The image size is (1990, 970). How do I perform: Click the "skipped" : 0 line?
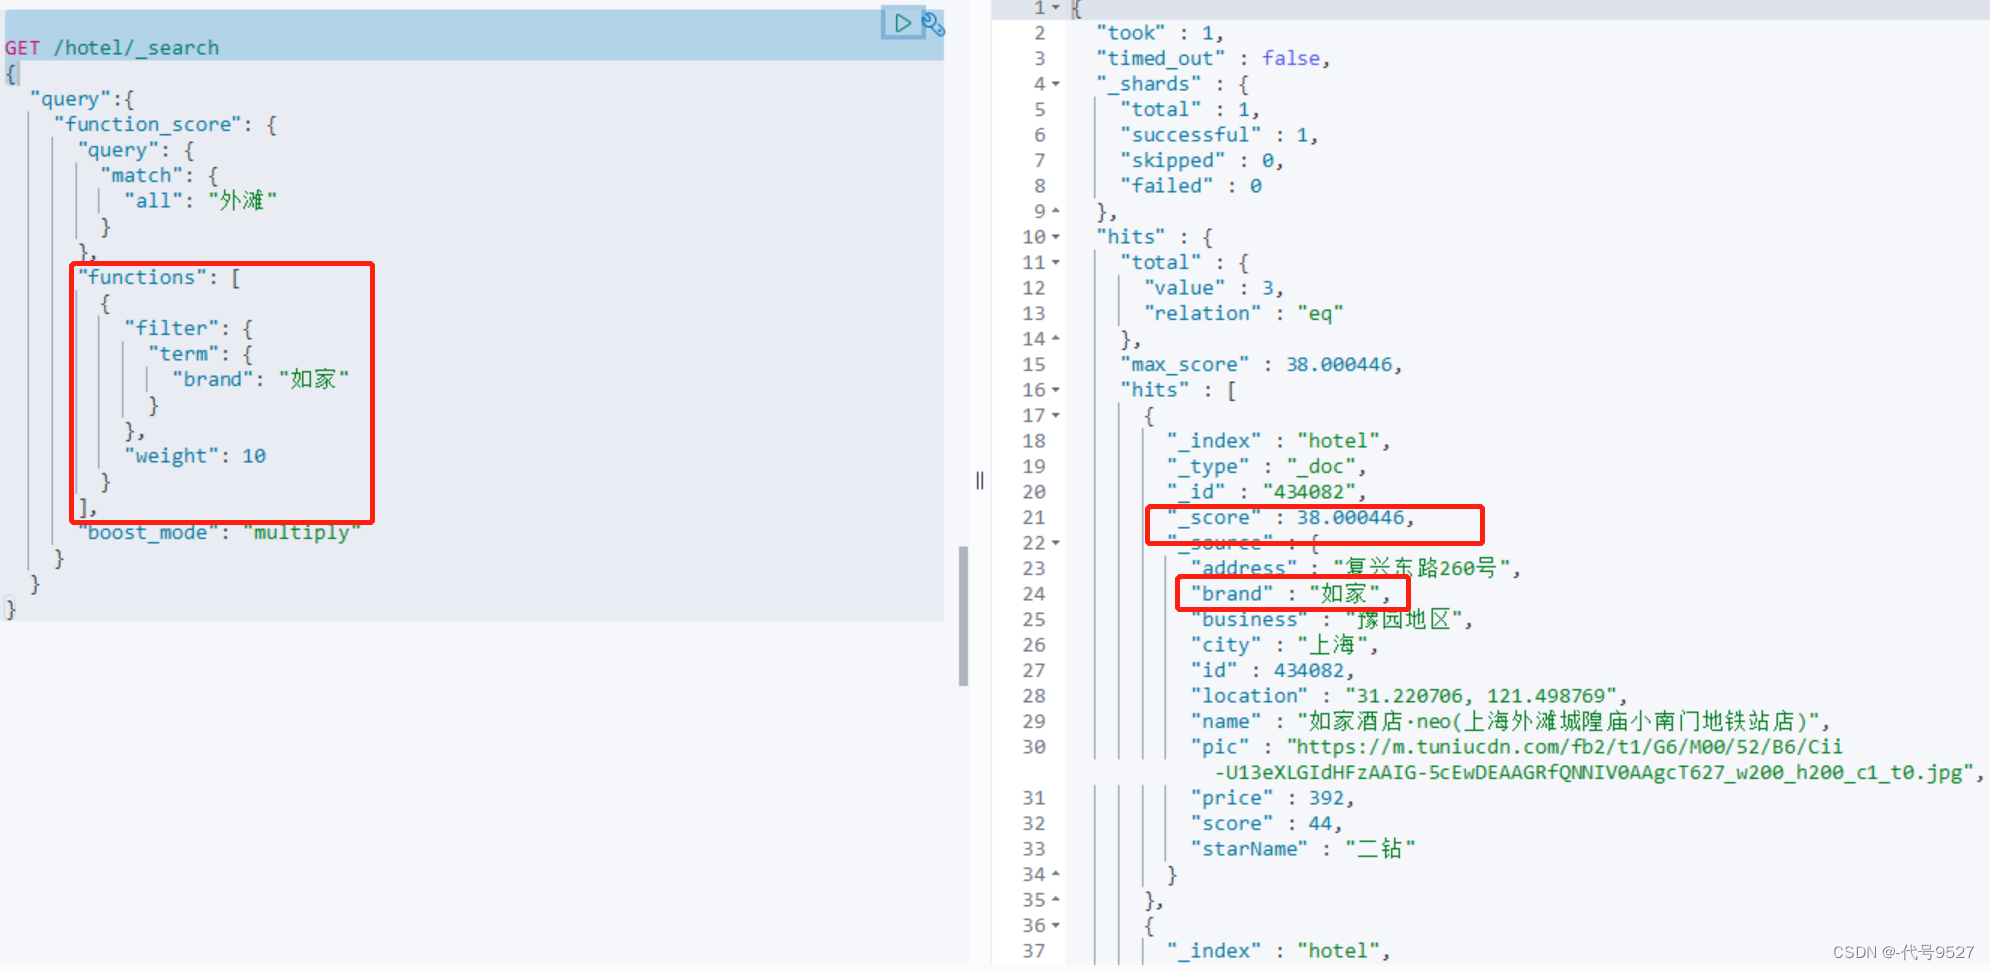(x=1201, y=161)
